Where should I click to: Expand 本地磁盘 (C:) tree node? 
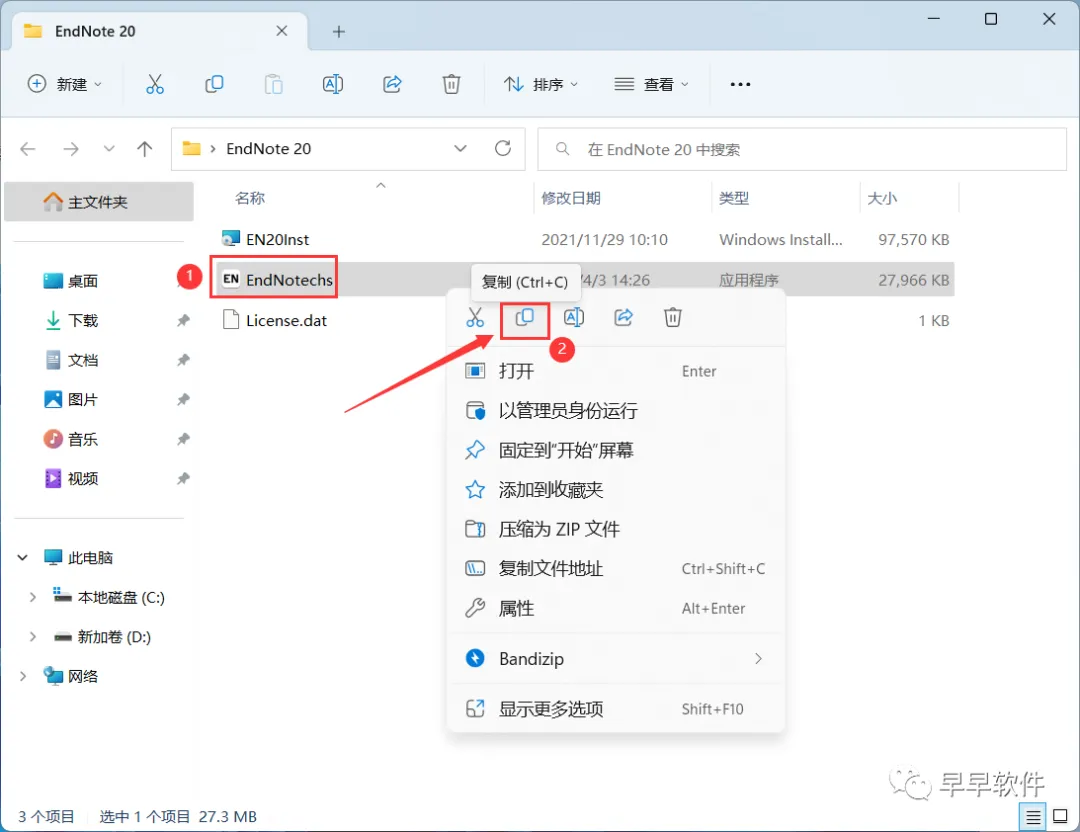click(x=32, y=597)
